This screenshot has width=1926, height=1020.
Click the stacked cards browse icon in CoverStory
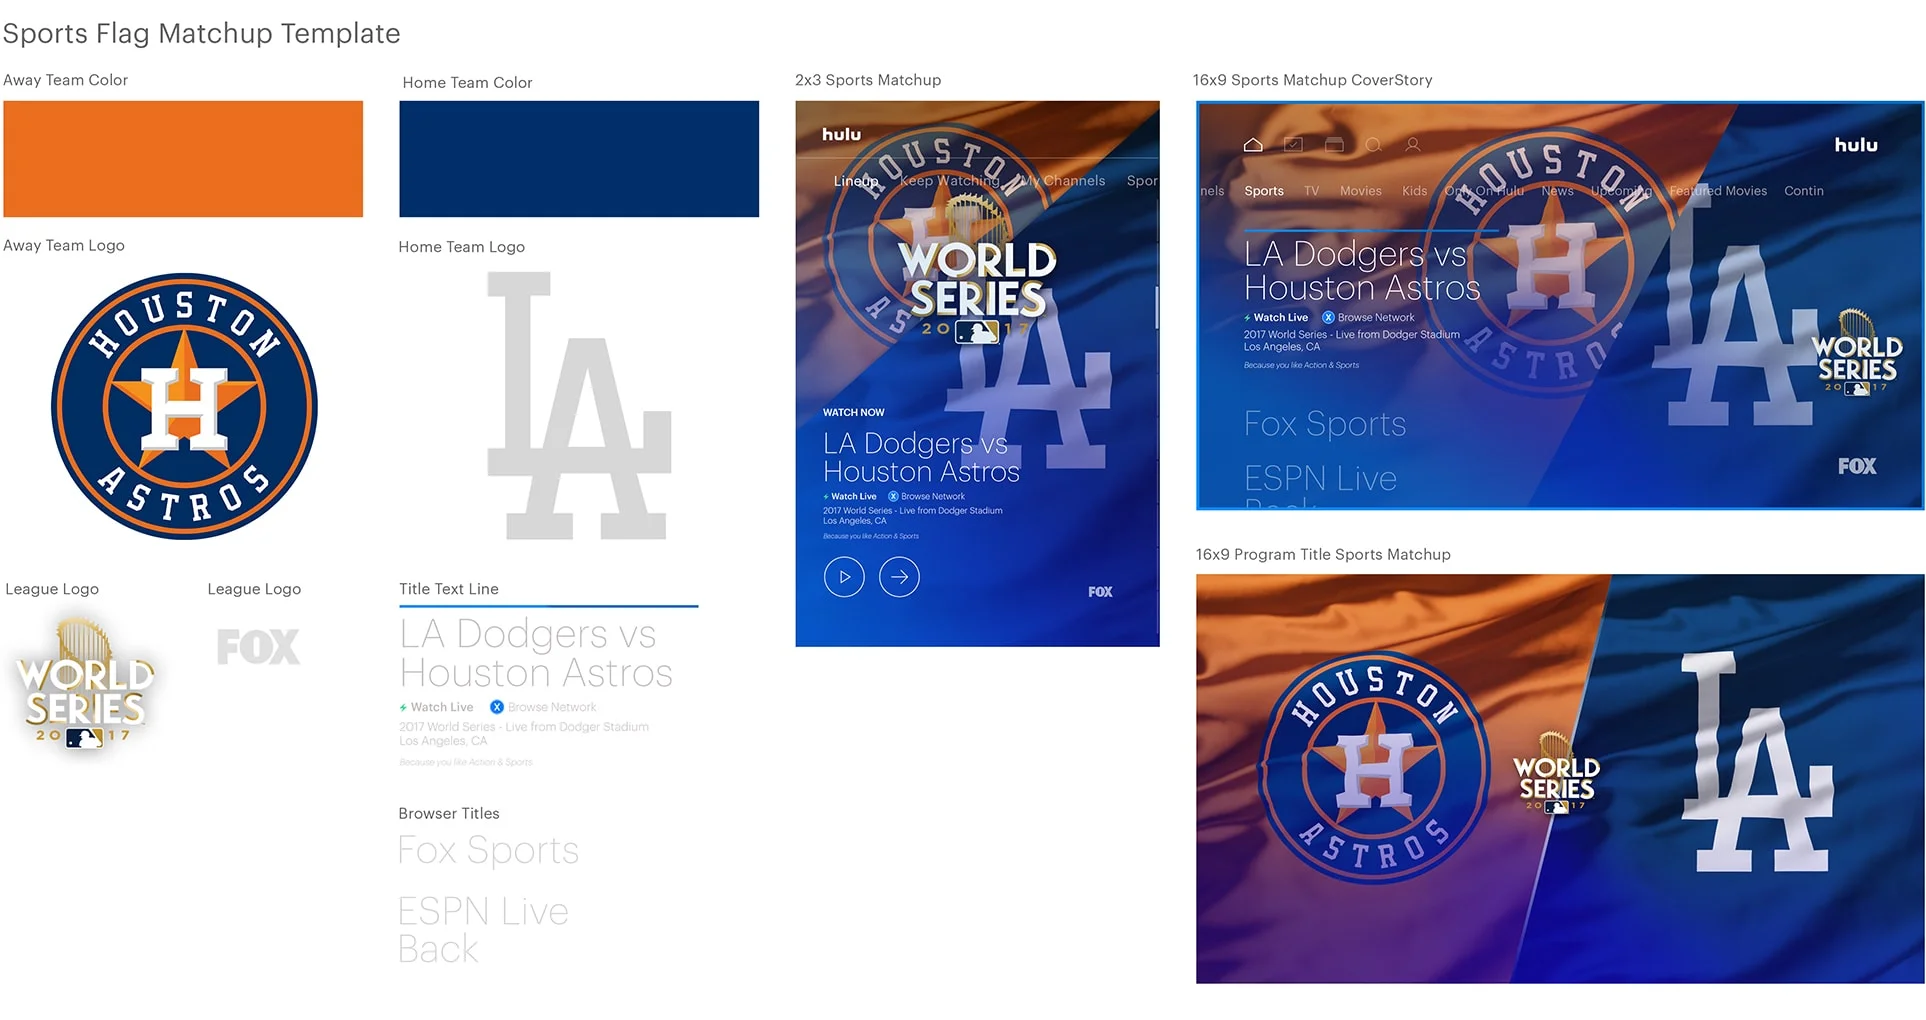[1334, 145]
